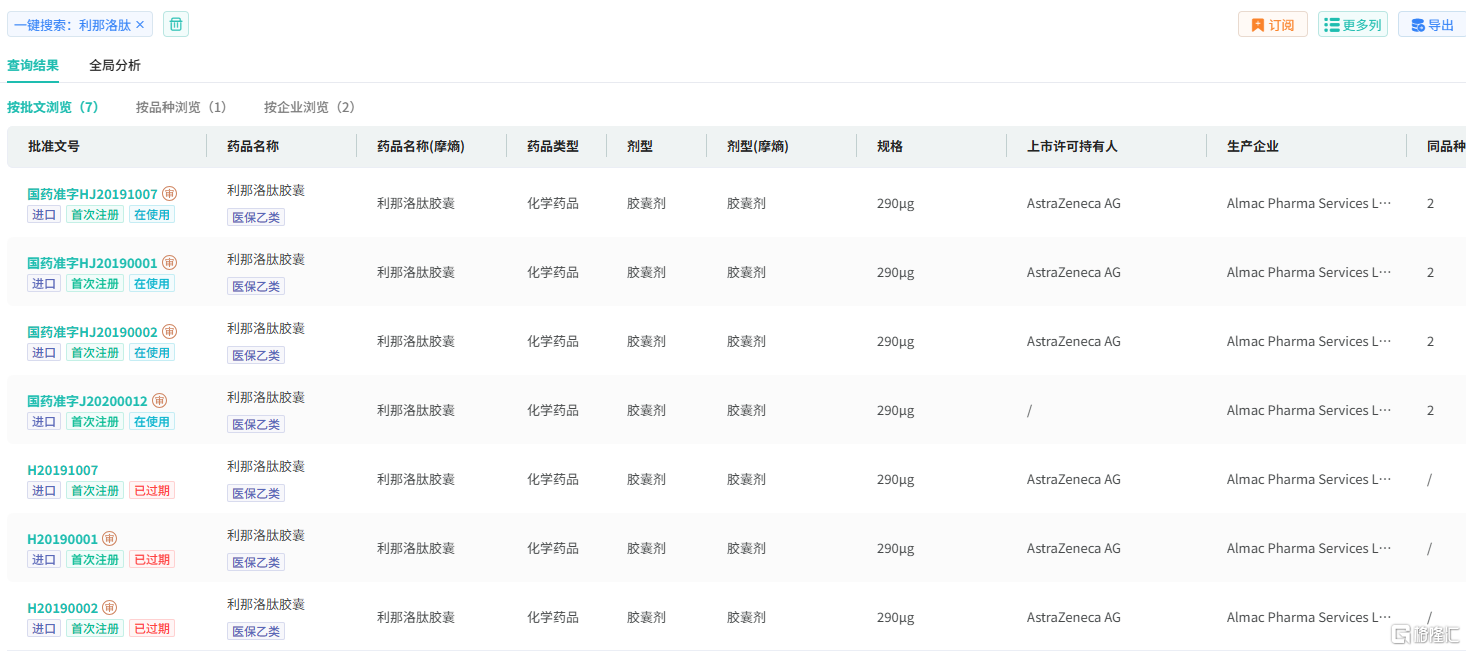This screenshot has height=651, width=1466.
Task: Switch to the 查询结果 tab
Action: (33, 65)
